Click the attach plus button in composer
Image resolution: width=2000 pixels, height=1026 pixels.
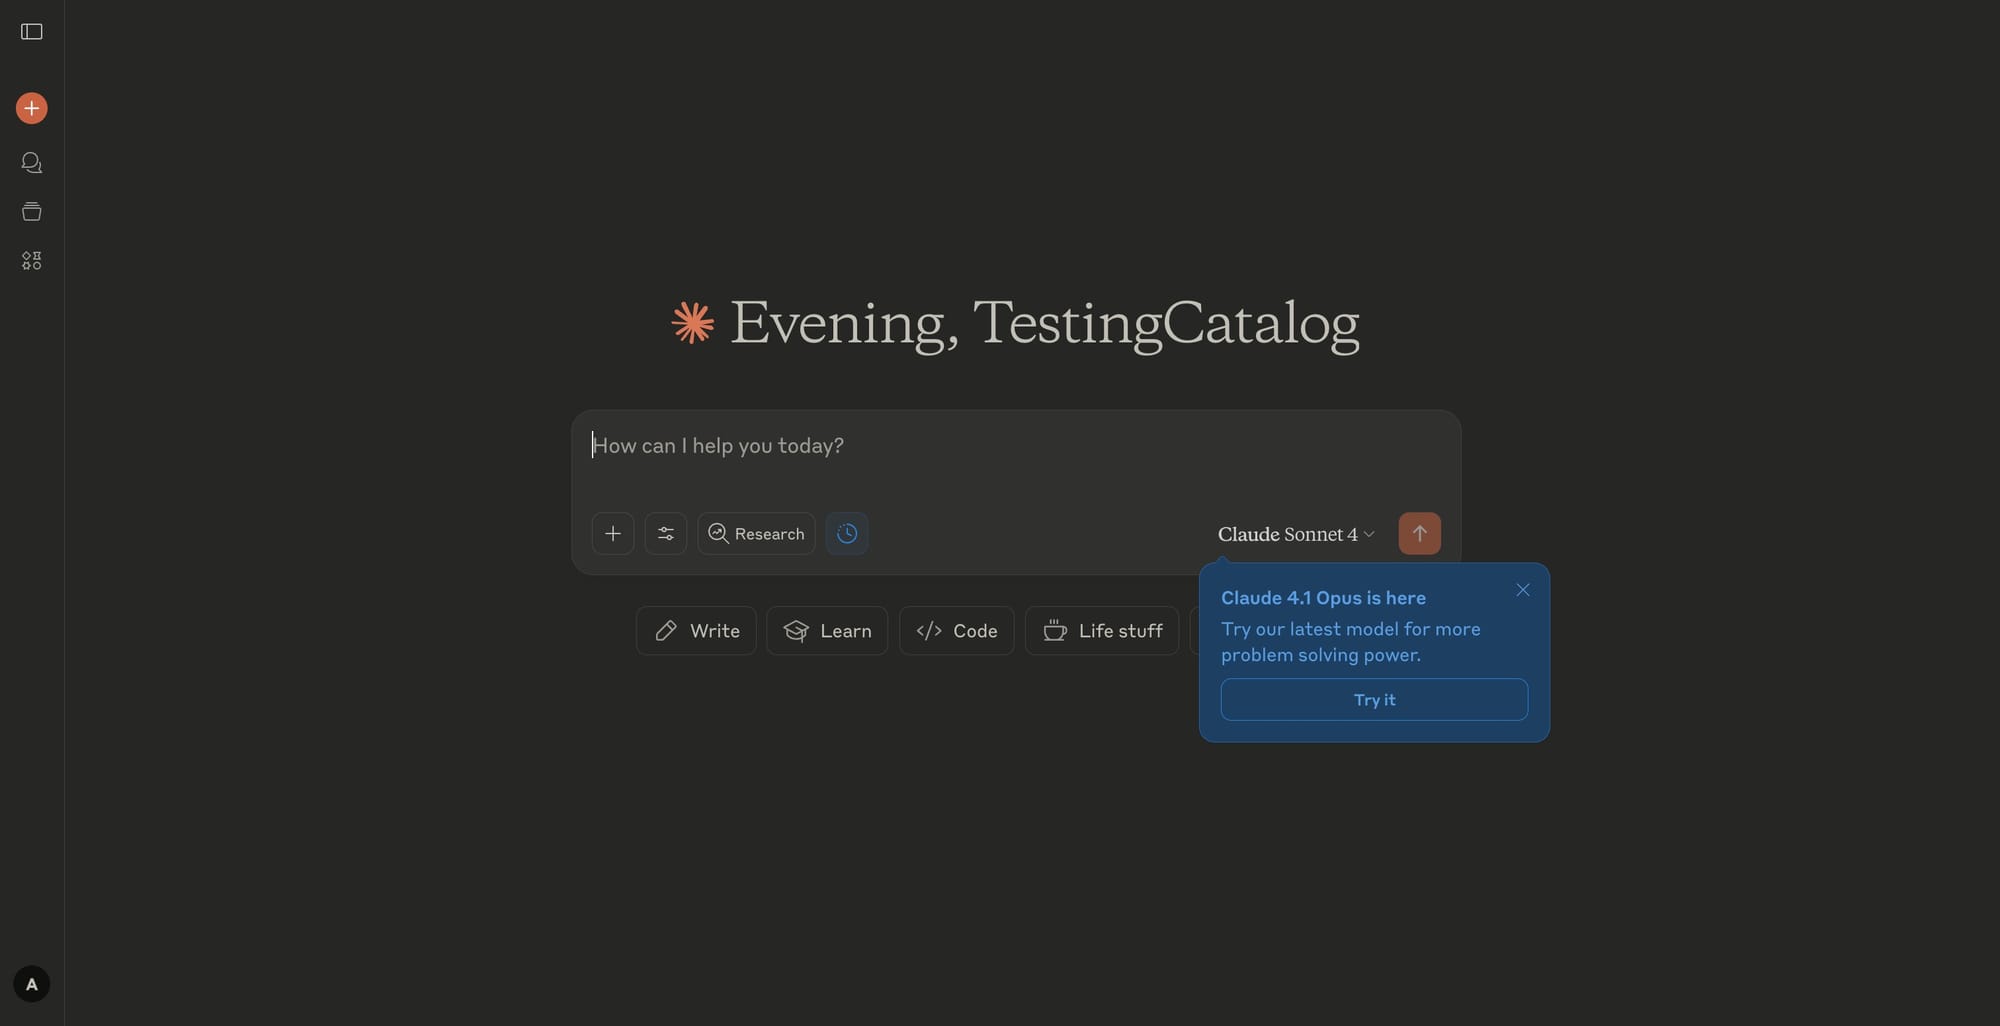point(613,534)
